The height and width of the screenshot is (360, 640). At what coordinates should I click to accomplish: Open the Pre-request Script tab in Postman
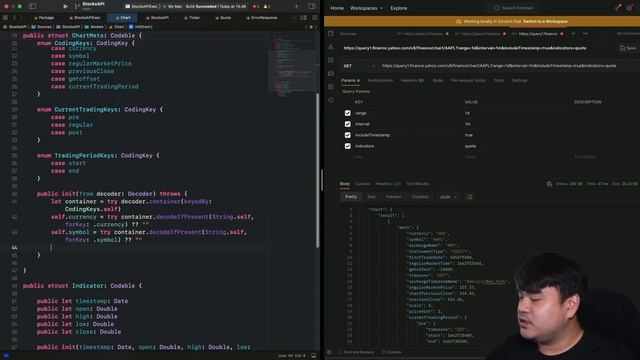point(468,80)
